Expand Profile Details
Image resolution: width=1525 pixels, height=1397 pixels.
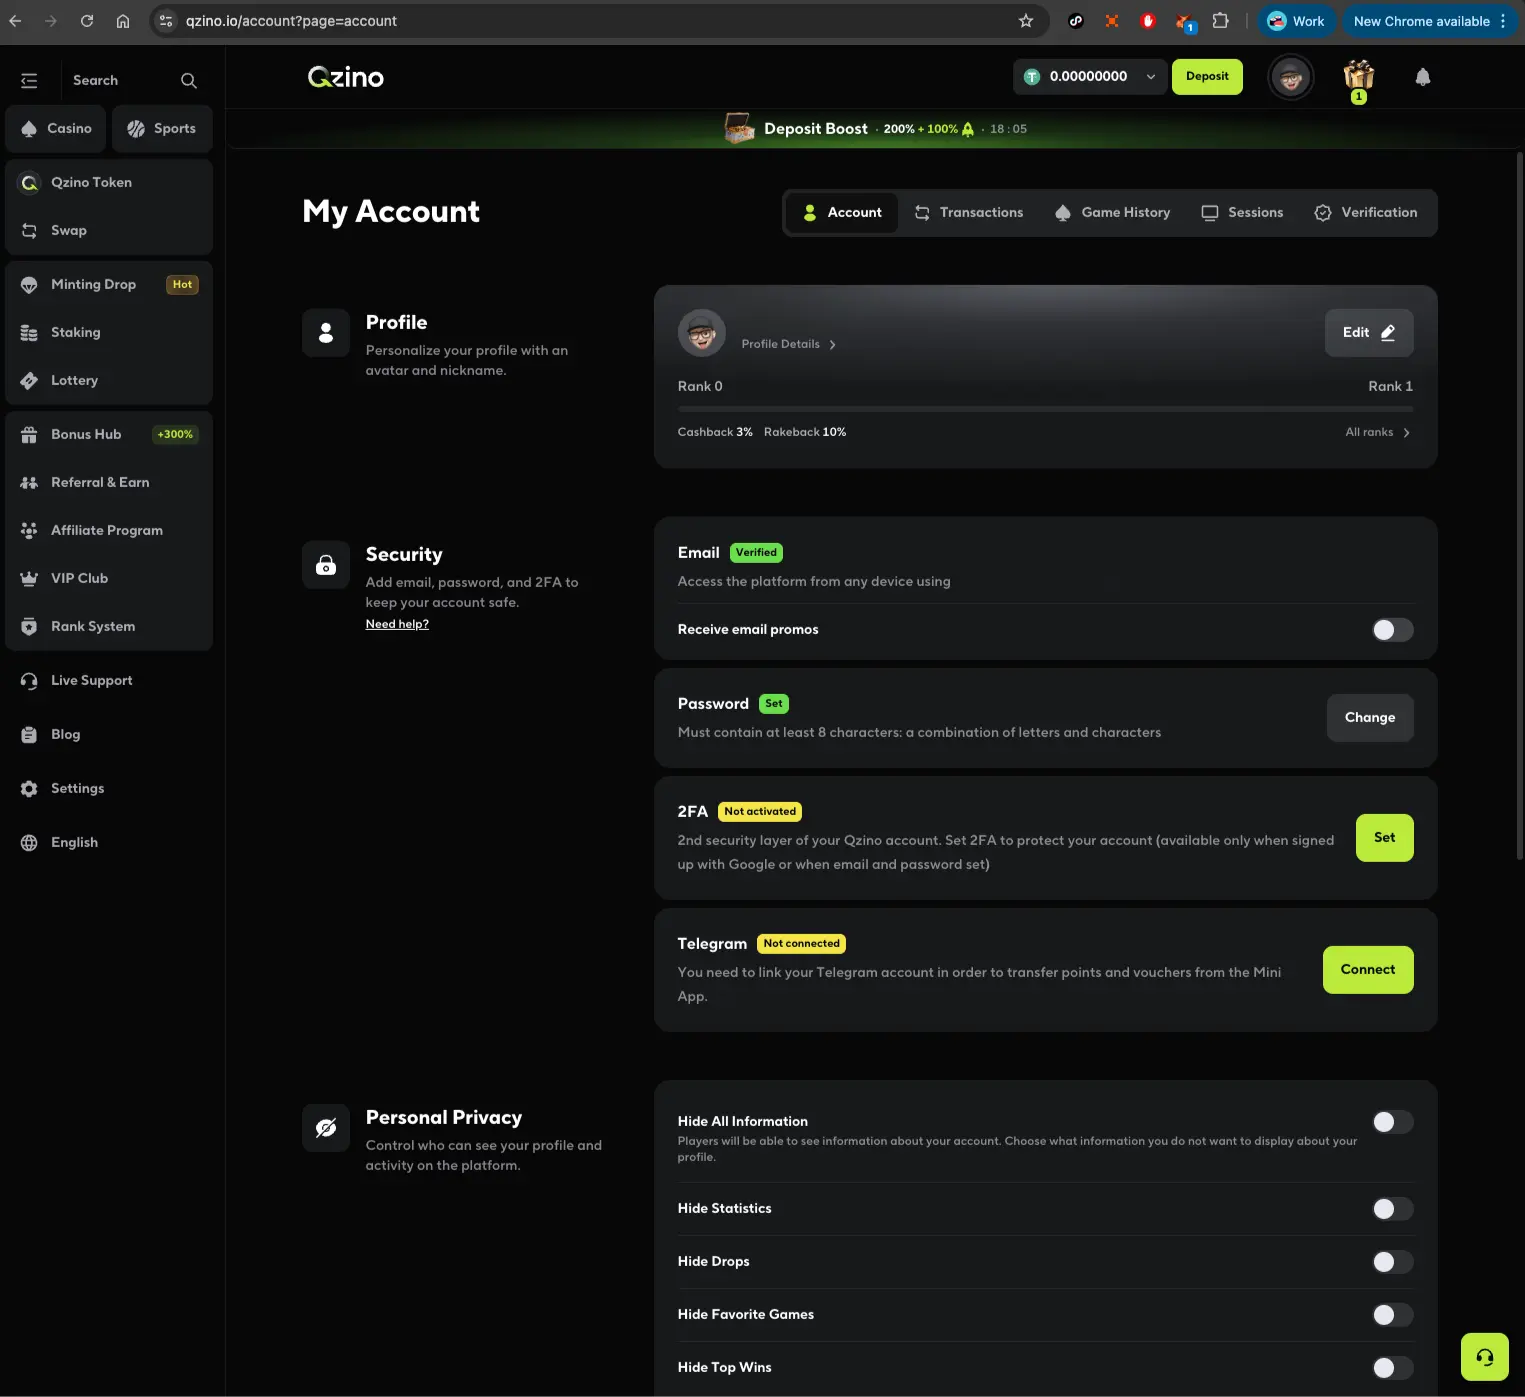tap(788, 344)
